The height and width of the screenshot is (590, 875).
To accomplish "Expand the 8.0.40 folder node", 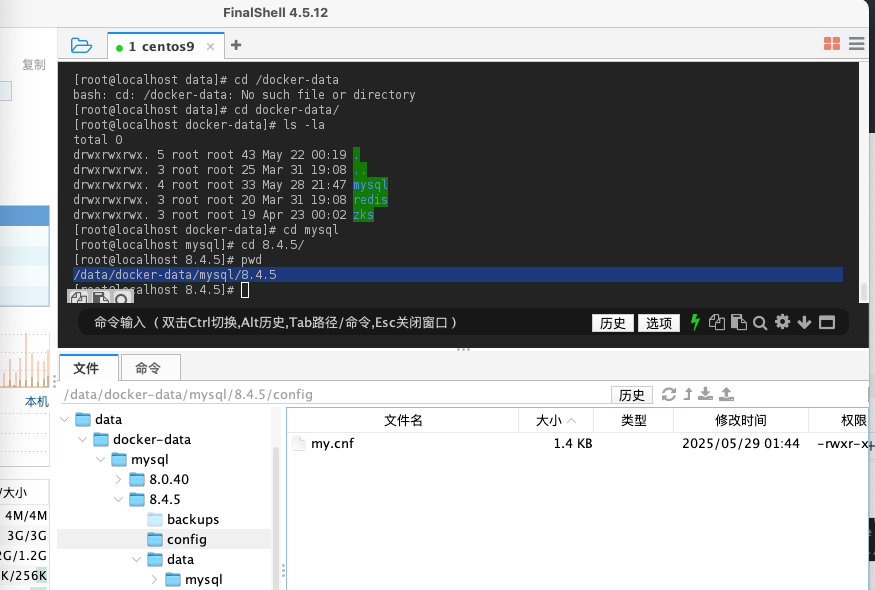I will (118, 479).
